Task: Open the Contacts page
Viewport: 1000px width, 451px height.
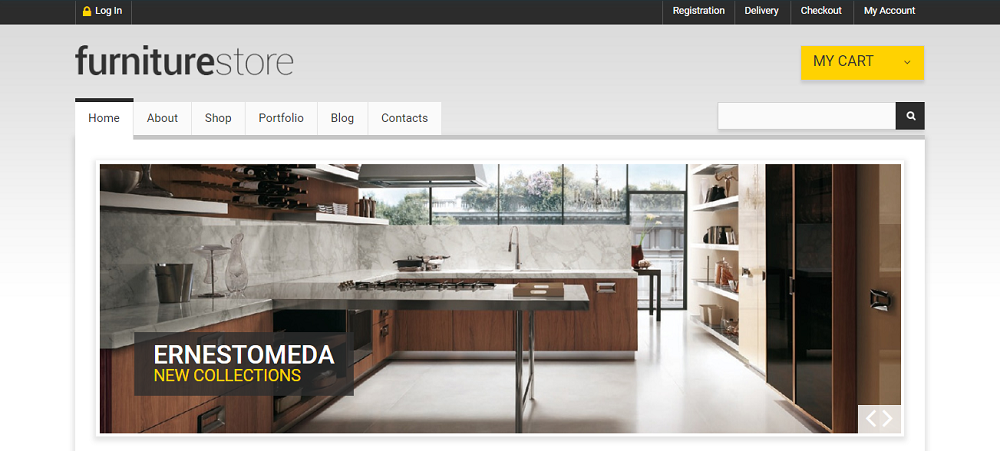Action: point(404,118)
